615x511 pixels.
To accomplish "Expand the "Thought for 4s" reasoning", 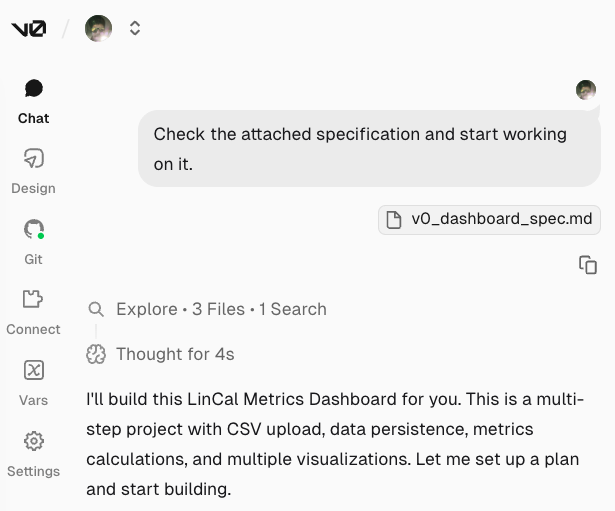I will click(175, 354).
